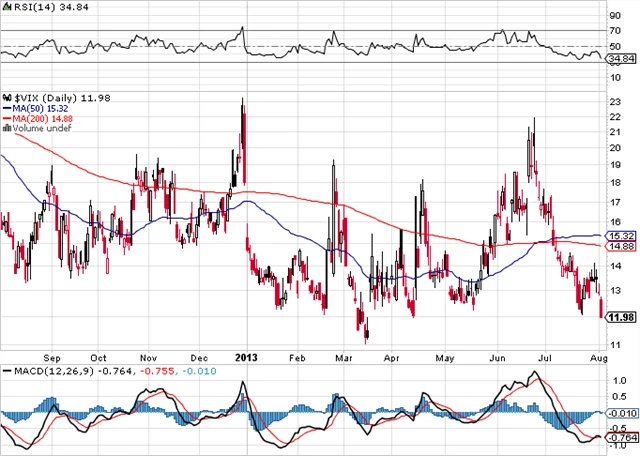
Task: Click the small RSI chart icon
Action: click(x=7, y=7)
